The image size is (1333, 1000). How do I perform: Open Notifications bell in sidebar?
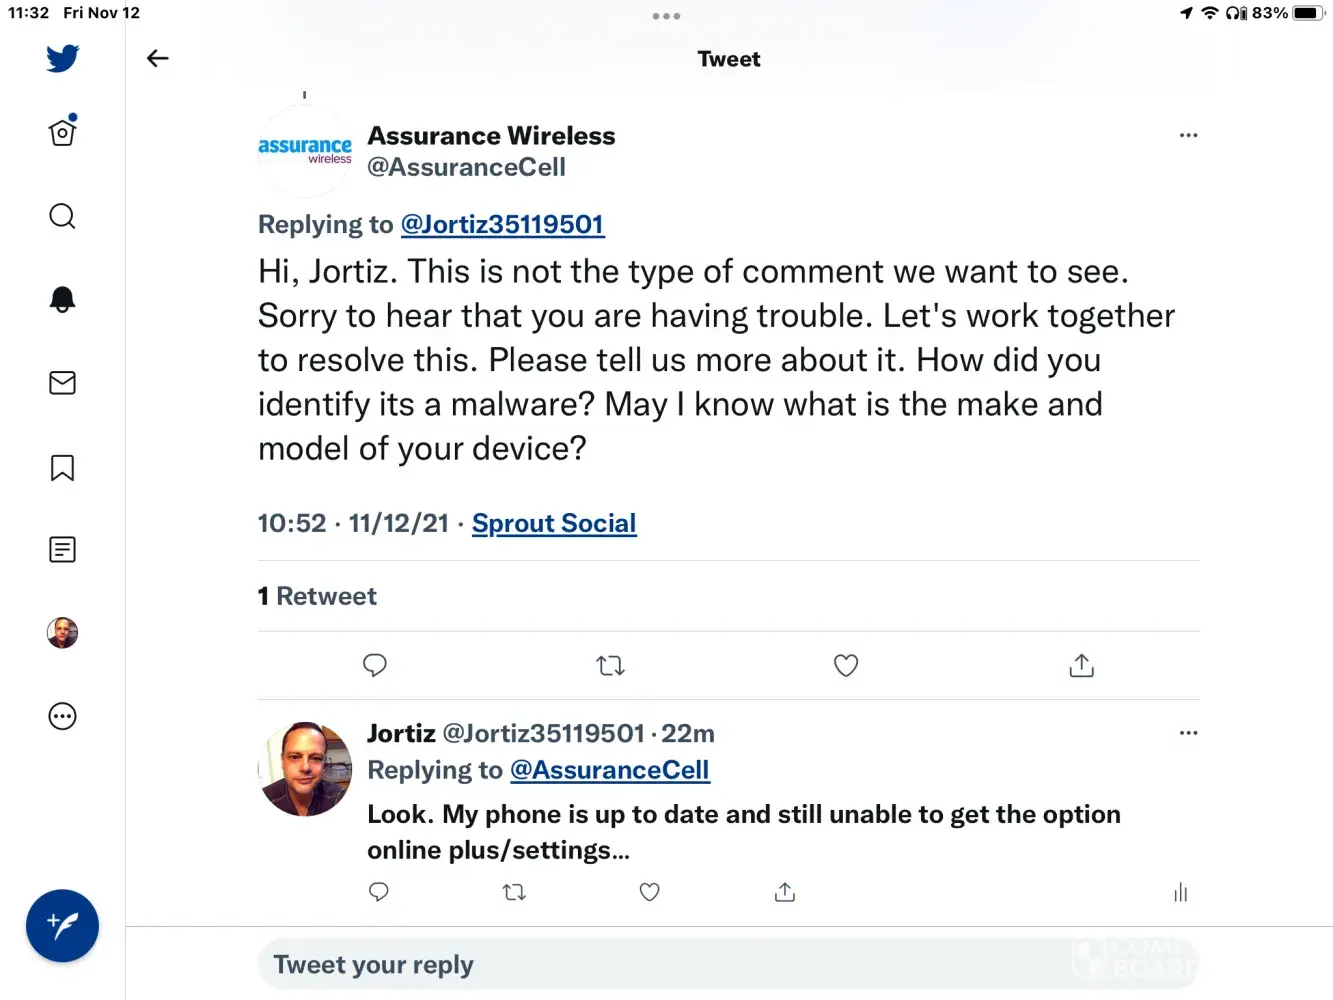point(62,299)
